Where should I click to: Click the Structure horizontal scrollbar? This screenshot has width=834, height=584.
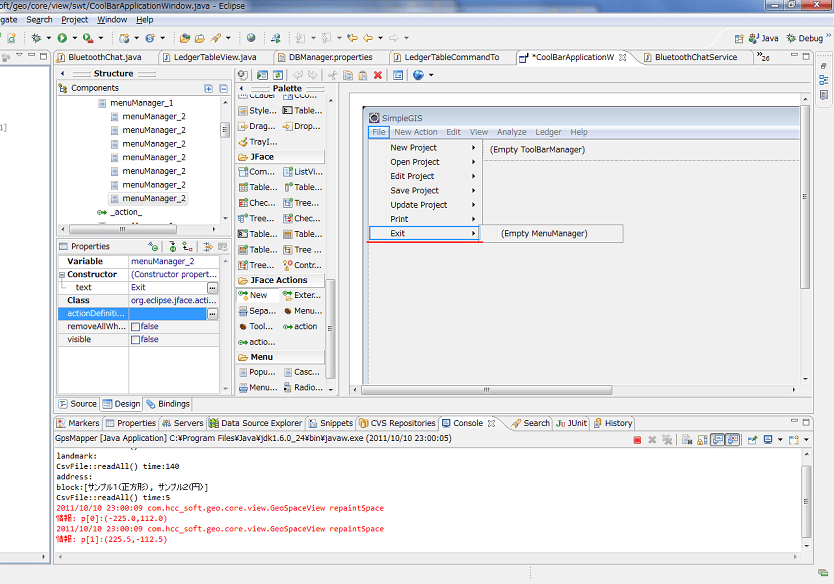[122, 229]
